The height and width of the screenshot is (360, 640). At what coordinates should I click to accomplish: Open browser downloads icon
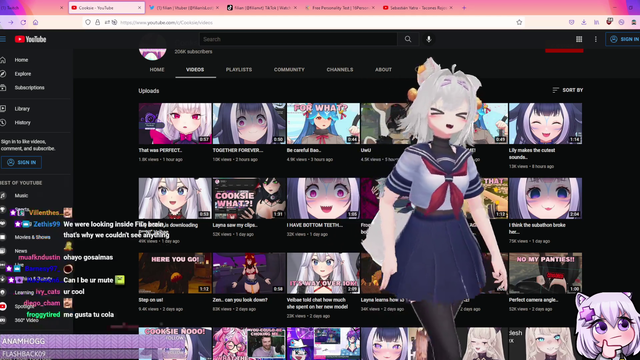click(x=584, y=22)
